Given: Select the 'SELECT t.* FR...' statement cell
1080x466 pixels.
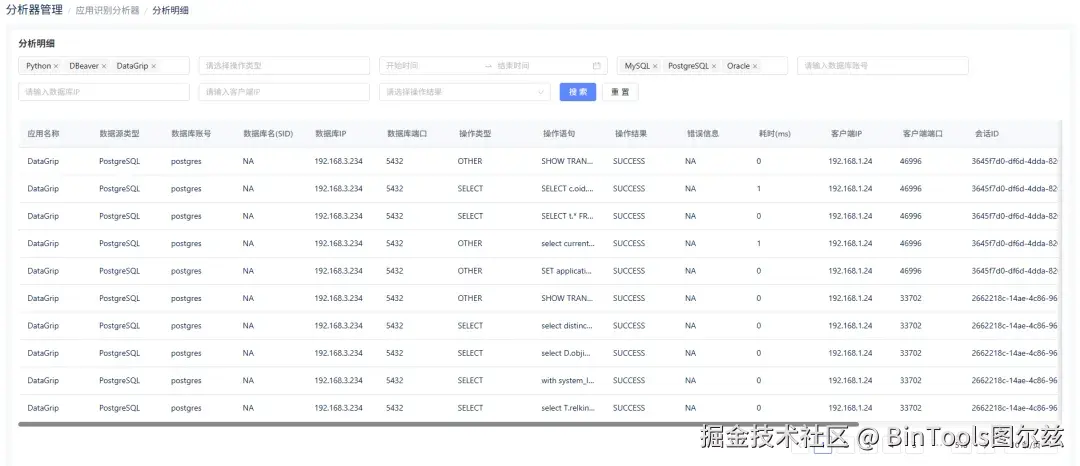Looking at the screenshot, I should pyautogui.click(x=568, y=216).
